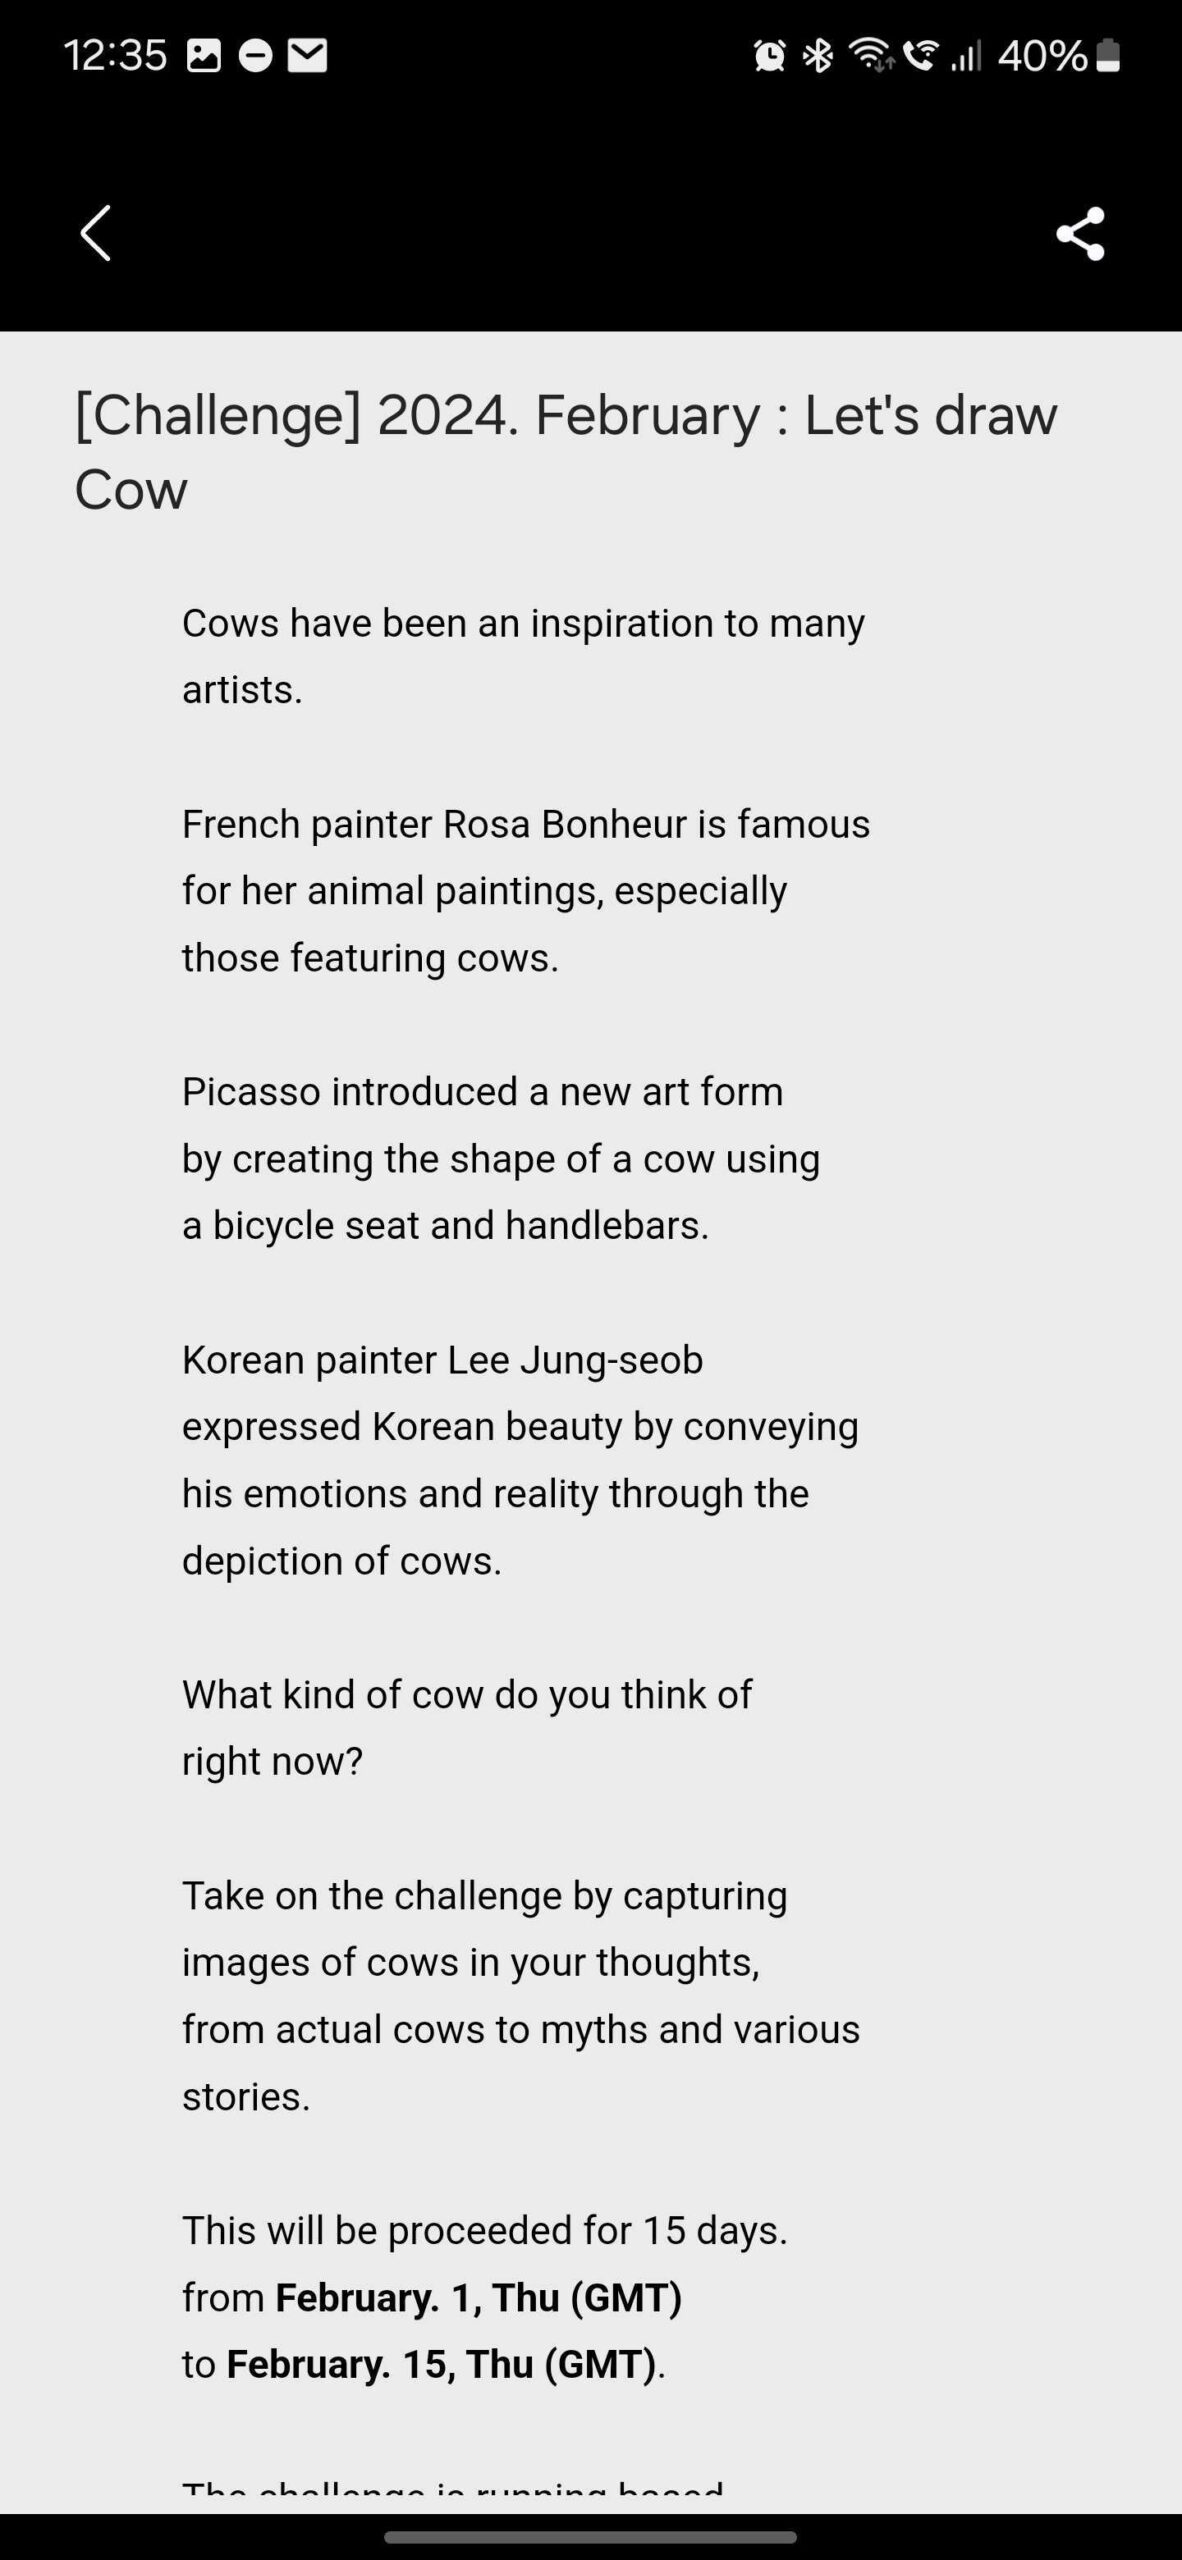This screenshot has width=1182, height=2560.
Task: Tap the Wi-Fi calling status icon
Action: (x=920, y=55)
